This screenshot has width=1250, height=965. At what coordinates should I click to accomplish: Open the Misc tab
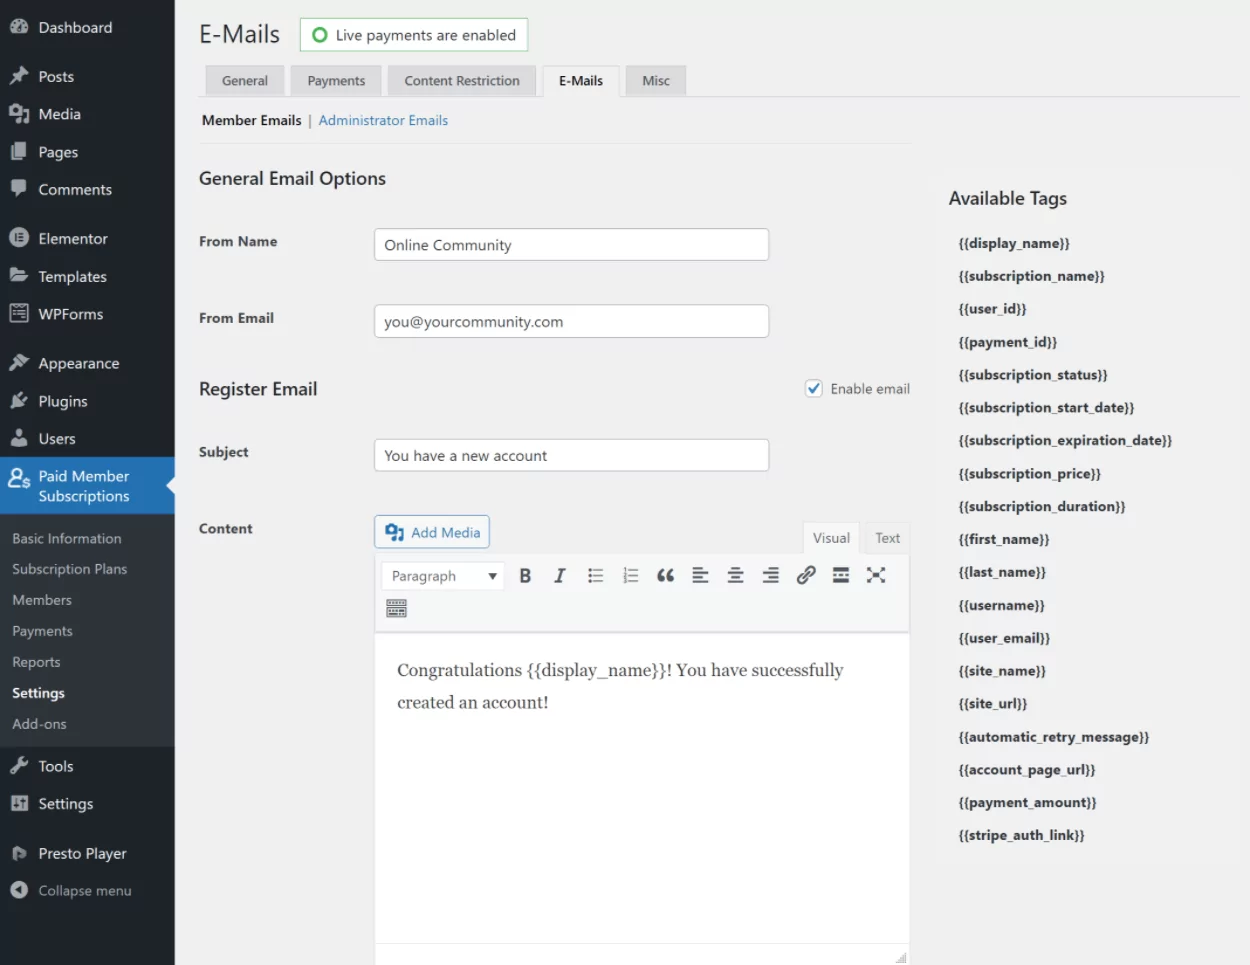click(656, 81)
